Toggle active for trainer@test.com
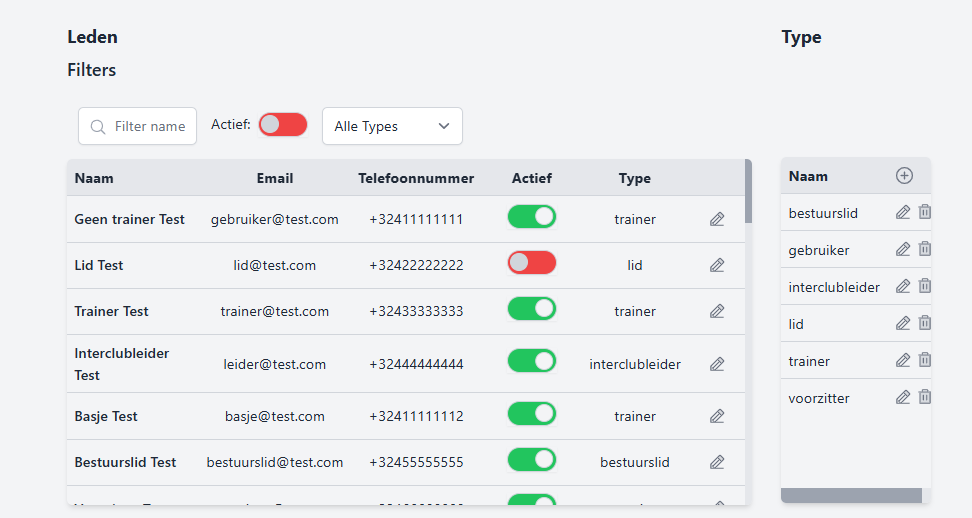 tap(532, 309)
